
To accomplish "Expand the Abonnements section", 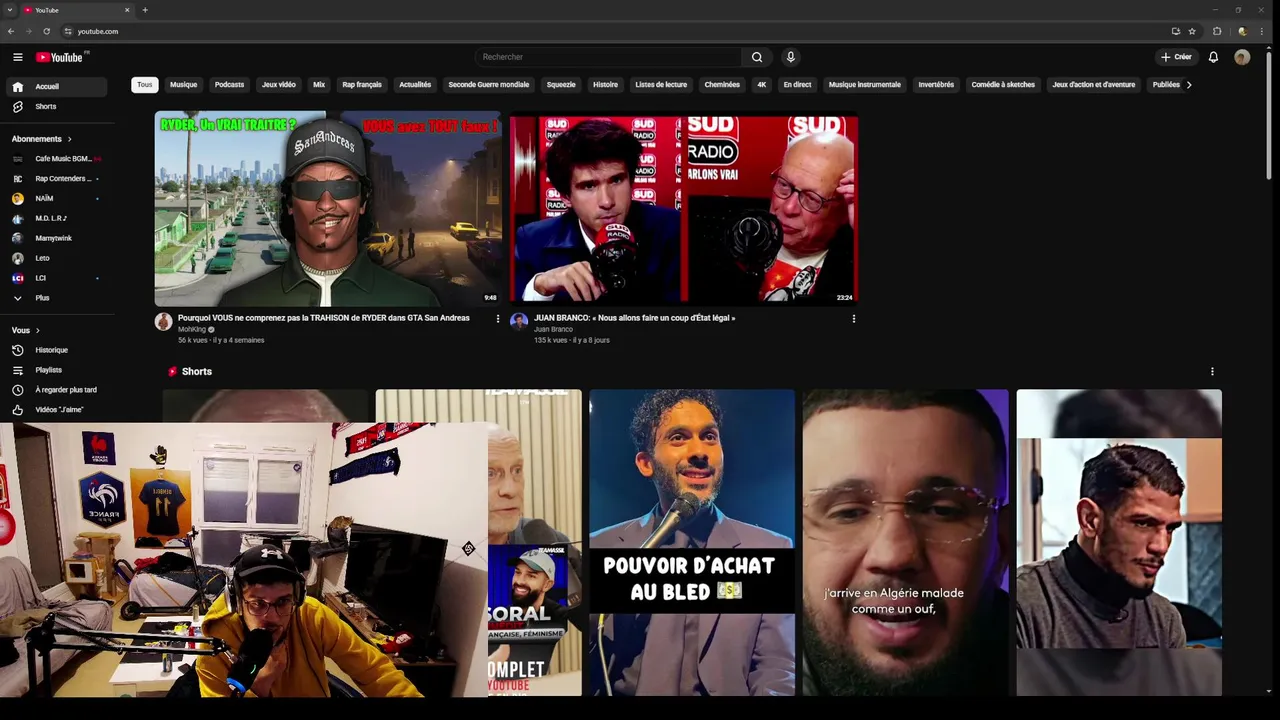I will [x=41, y=139].
